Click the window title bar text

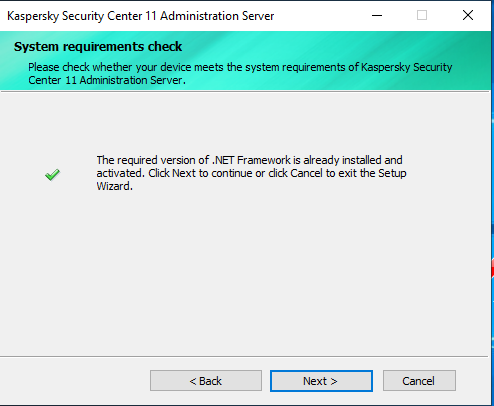click(140, 16)
